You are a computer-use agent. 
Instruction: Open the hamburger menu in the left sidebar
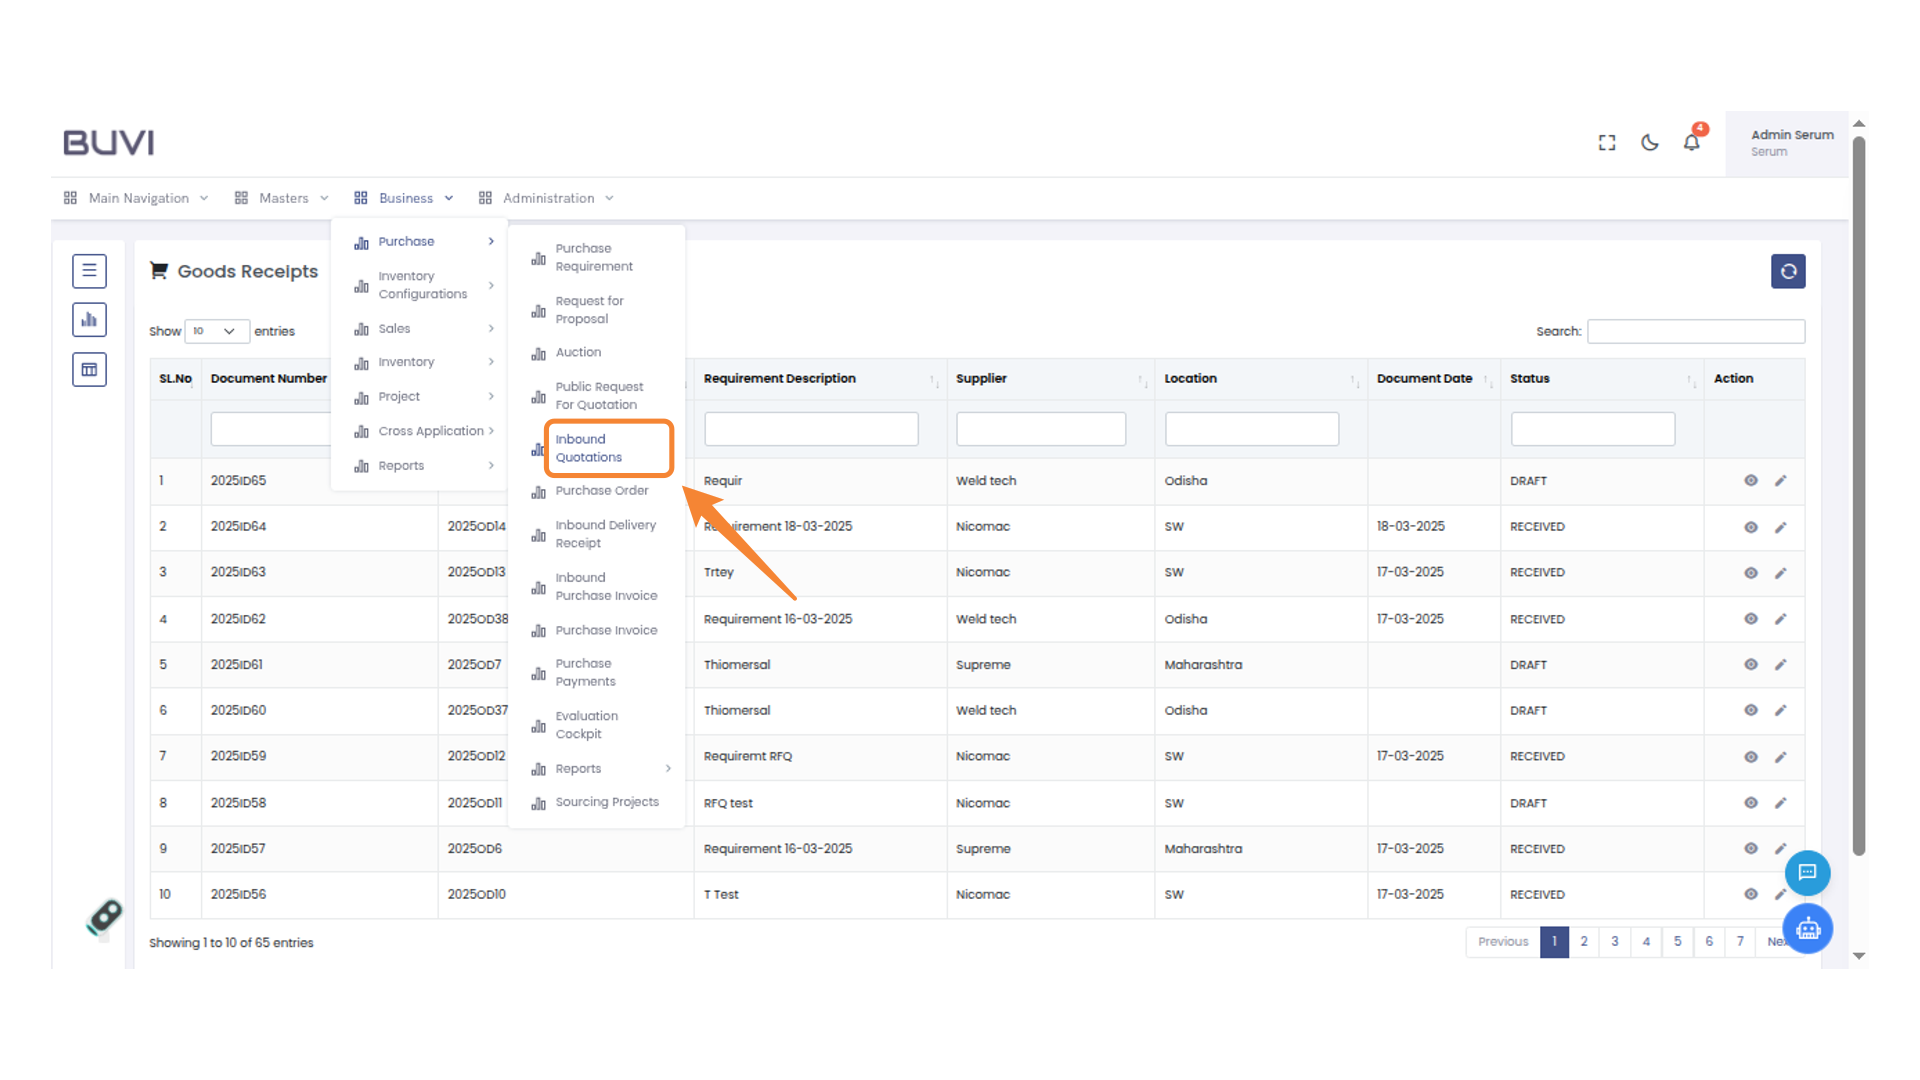point(89,271)
